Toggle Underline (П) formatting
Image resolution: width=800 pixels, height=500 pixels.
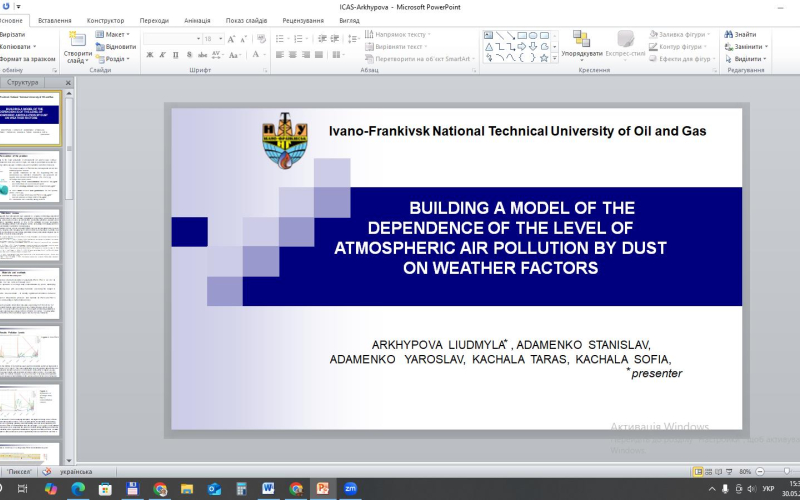pyautogui.click(x=176, y=55)
